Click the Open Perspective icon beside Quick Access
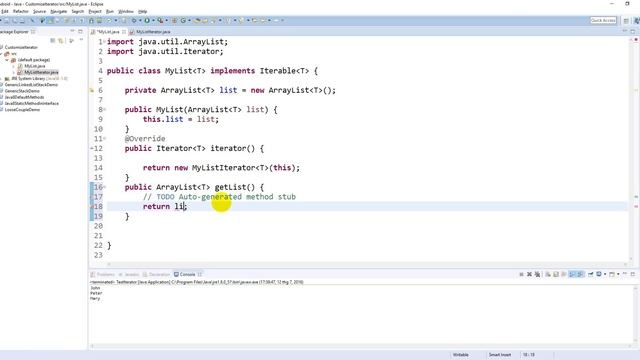Screen dimensions: 640x360 pyautogui.click(x=626, y=20)
